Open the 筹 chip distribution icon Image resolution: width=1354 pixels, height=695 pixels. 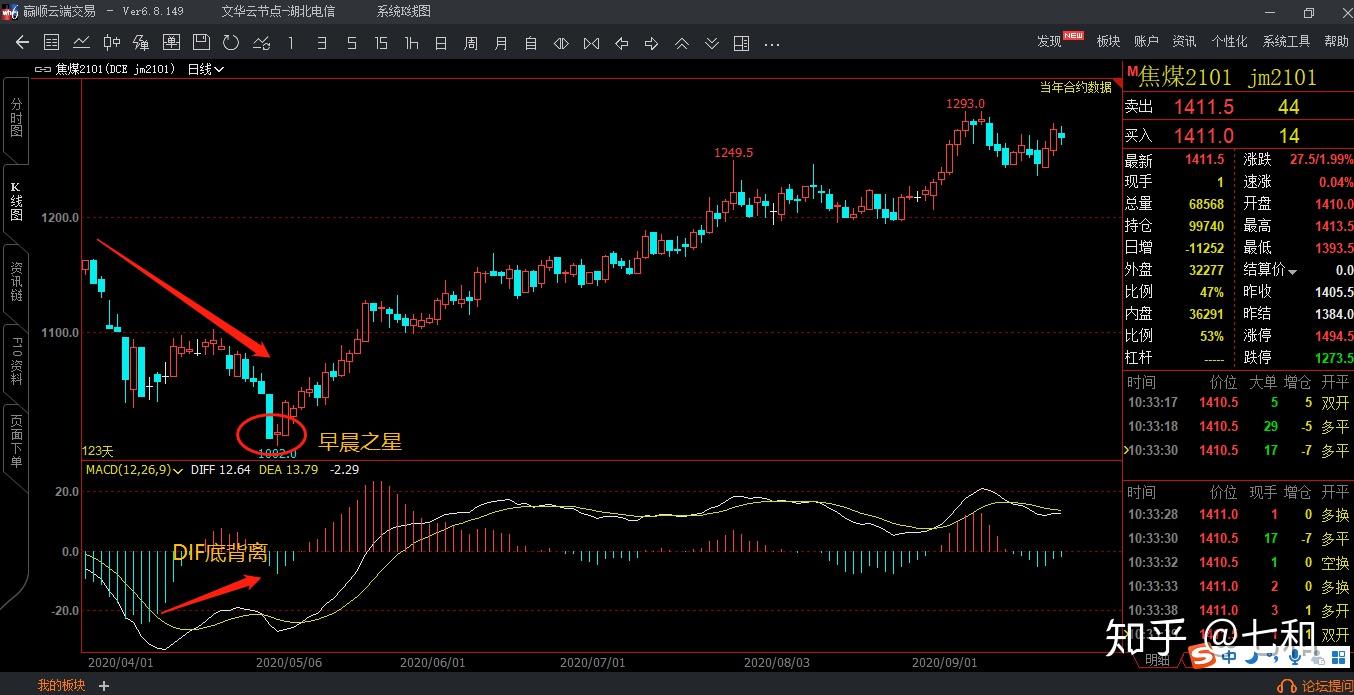point(141,43)
